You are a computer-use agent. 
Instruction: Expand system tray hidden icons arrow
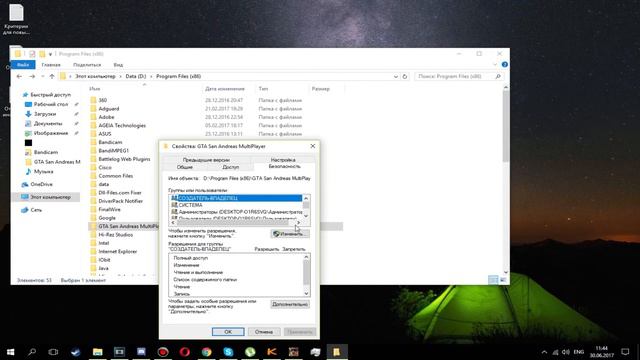(x=544, y=352)
